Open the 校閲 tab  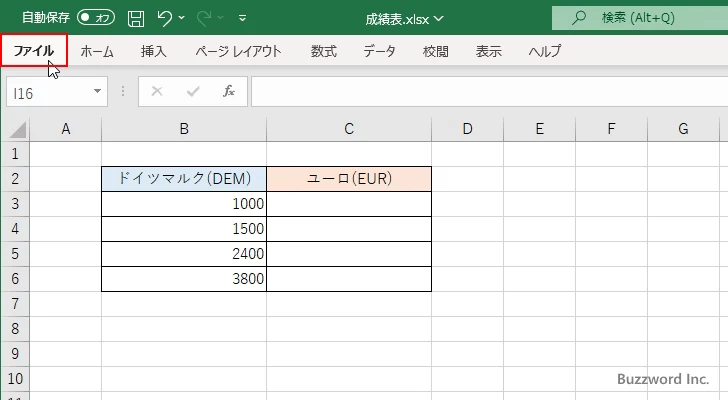pyautogui.click(x=436, y=51)
